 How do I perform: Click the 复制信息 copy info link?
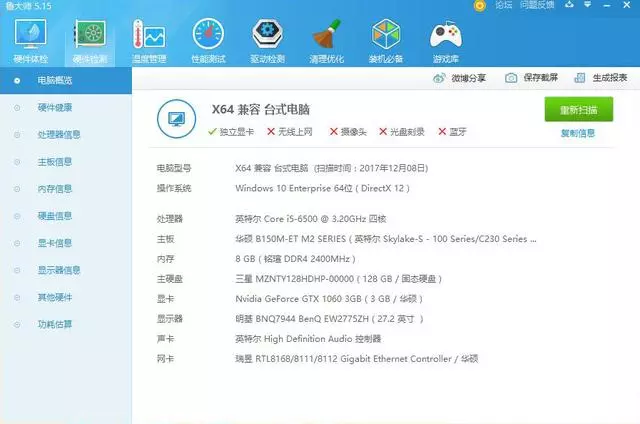pos(578,133)
